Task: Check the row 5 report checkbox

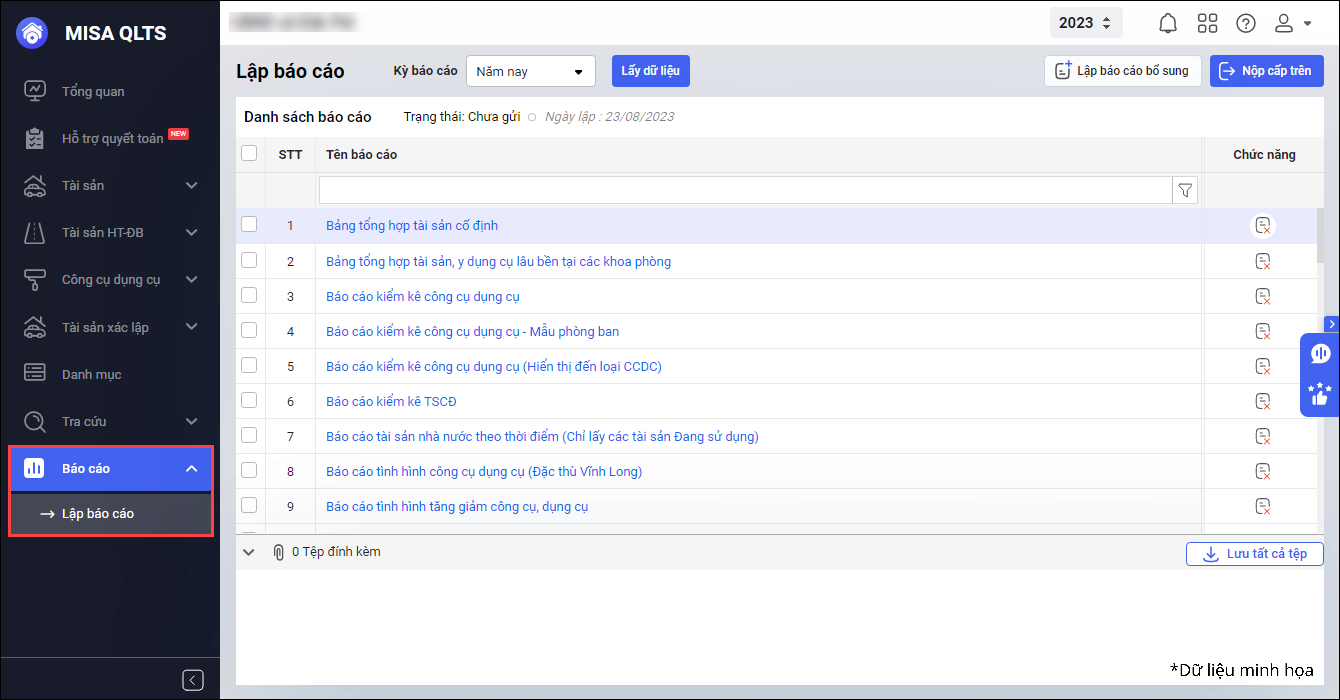Action: tap(249, 365)
